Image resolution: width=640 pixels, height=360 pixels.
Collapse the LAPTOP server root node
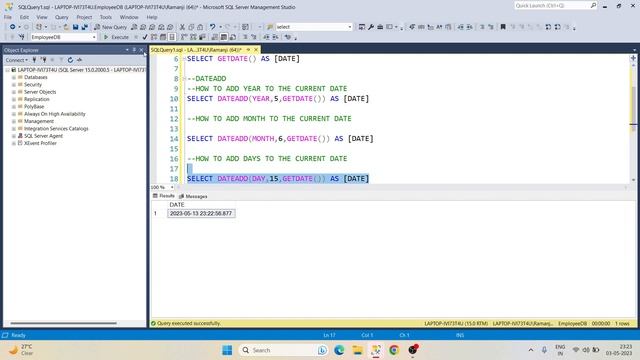click(7, 70)
